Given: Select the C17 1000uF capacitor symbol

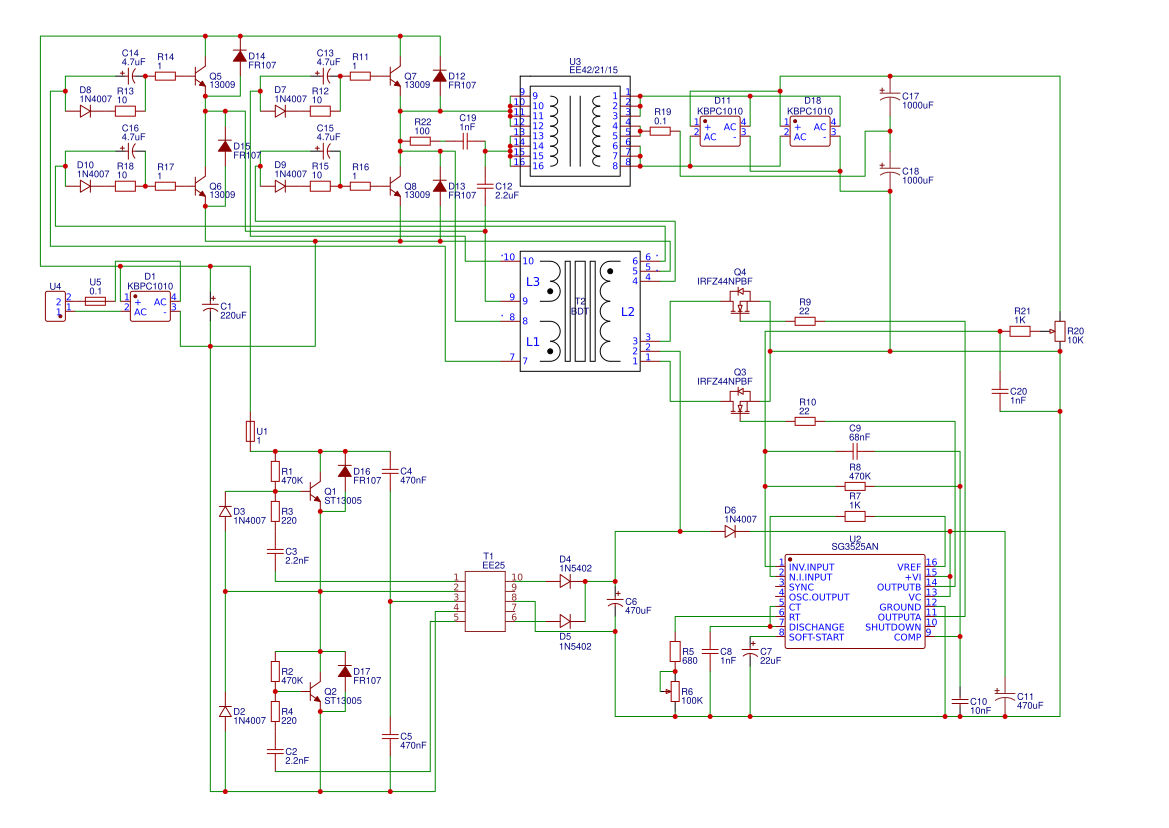Looking at the screenshot, I should pyautogui.click(x=889, y=96).
